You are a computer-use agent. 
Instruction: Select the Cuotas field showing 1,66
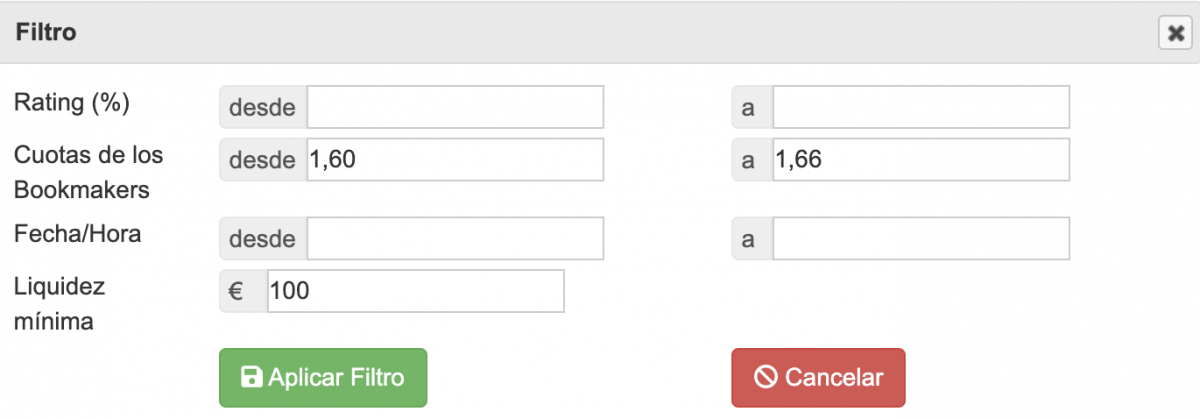[x=921, y=159]
